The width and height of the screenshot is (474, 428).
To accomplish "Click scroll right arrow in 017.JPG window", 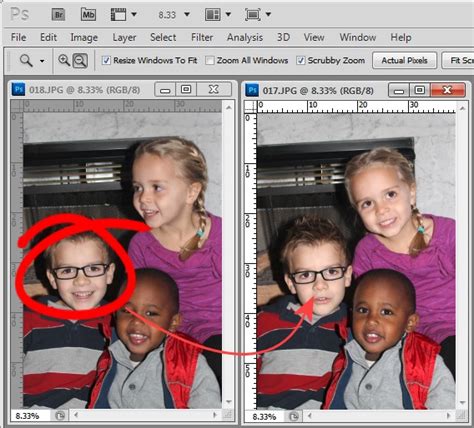I will pos(449,416).
